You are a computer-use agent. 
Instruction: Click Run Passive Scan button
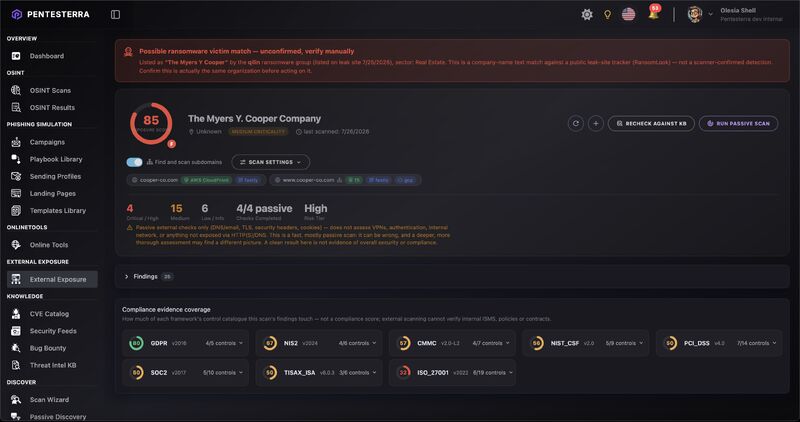tap(738, 123)
